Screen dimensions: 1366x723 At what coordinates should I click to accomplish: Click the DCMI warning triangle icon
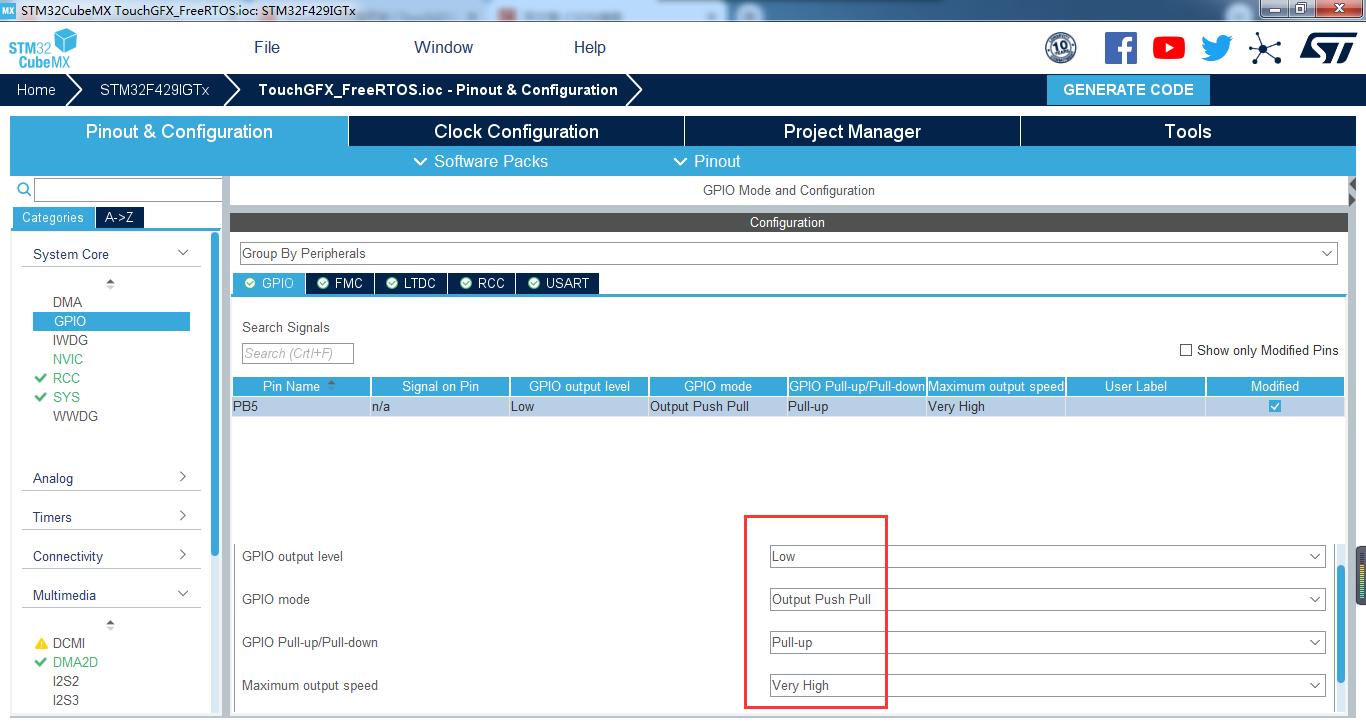pyautogui.click(x=41, y=644)
